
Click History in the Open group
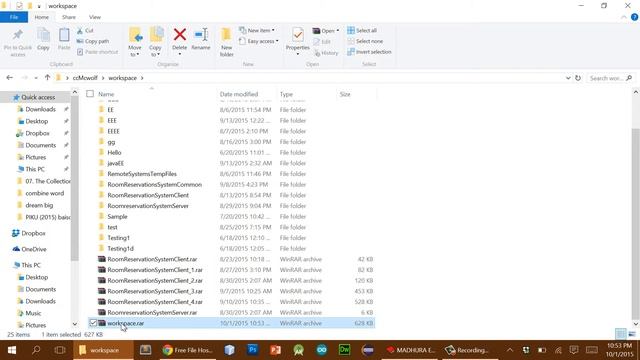click(x=326, y=53)
